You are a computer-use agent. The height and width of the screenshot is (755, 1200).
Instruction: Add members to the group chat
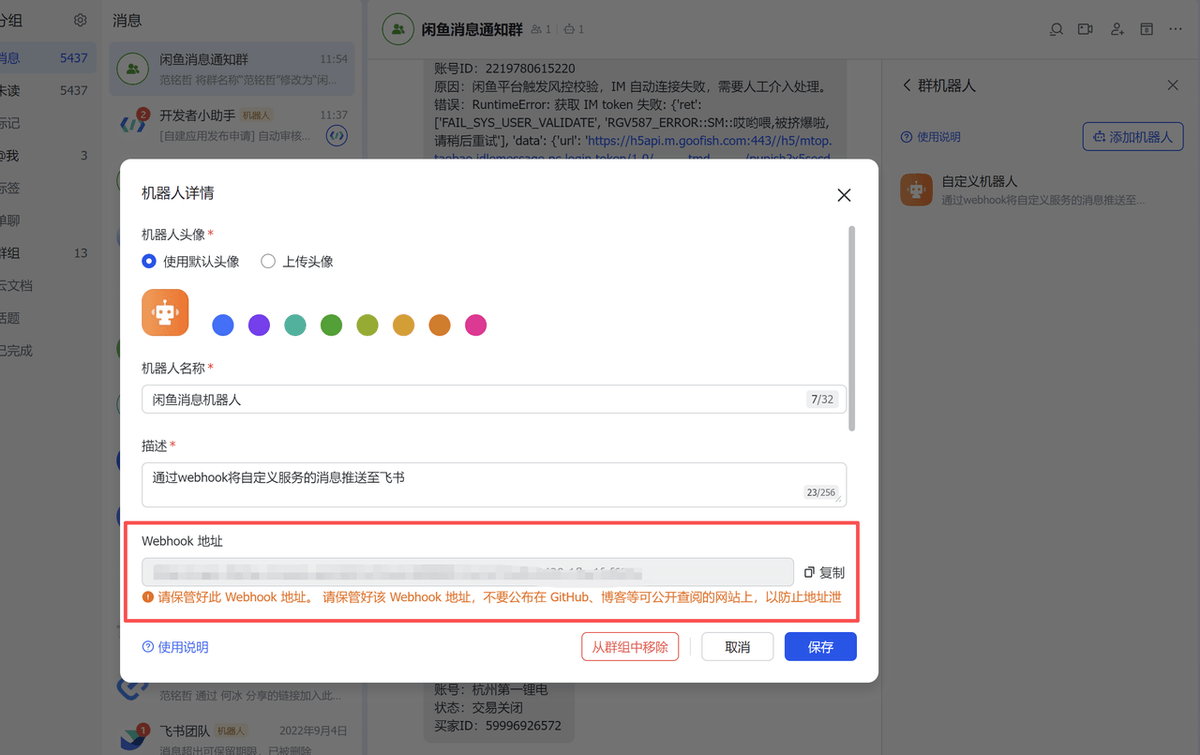pos(1118,29)
